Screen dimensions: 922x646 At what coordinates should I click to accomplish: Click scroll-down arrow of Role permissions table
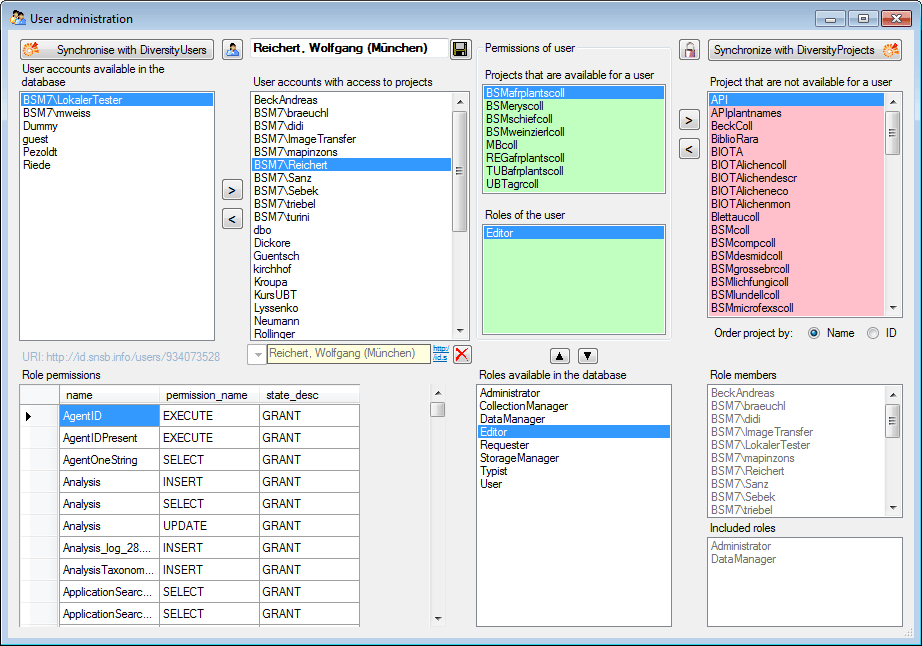437,618
